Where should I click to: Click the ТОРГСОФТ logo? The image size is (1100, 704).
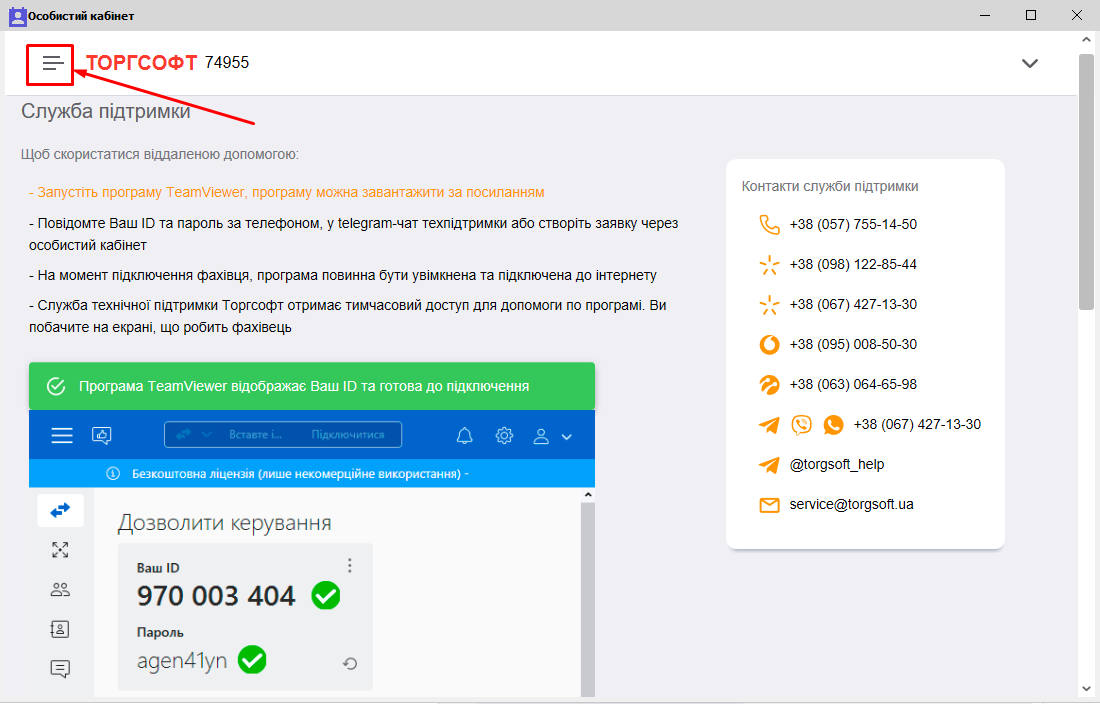coord(142,63)
